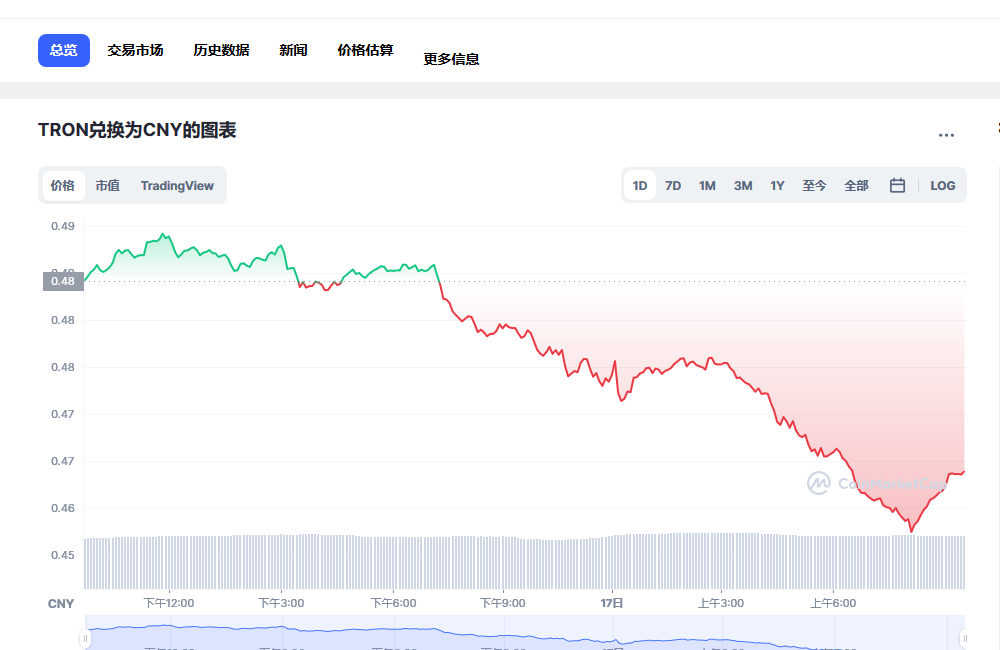Open the 更多信息 tab
1000x650 pixels.
pos(452,59)
